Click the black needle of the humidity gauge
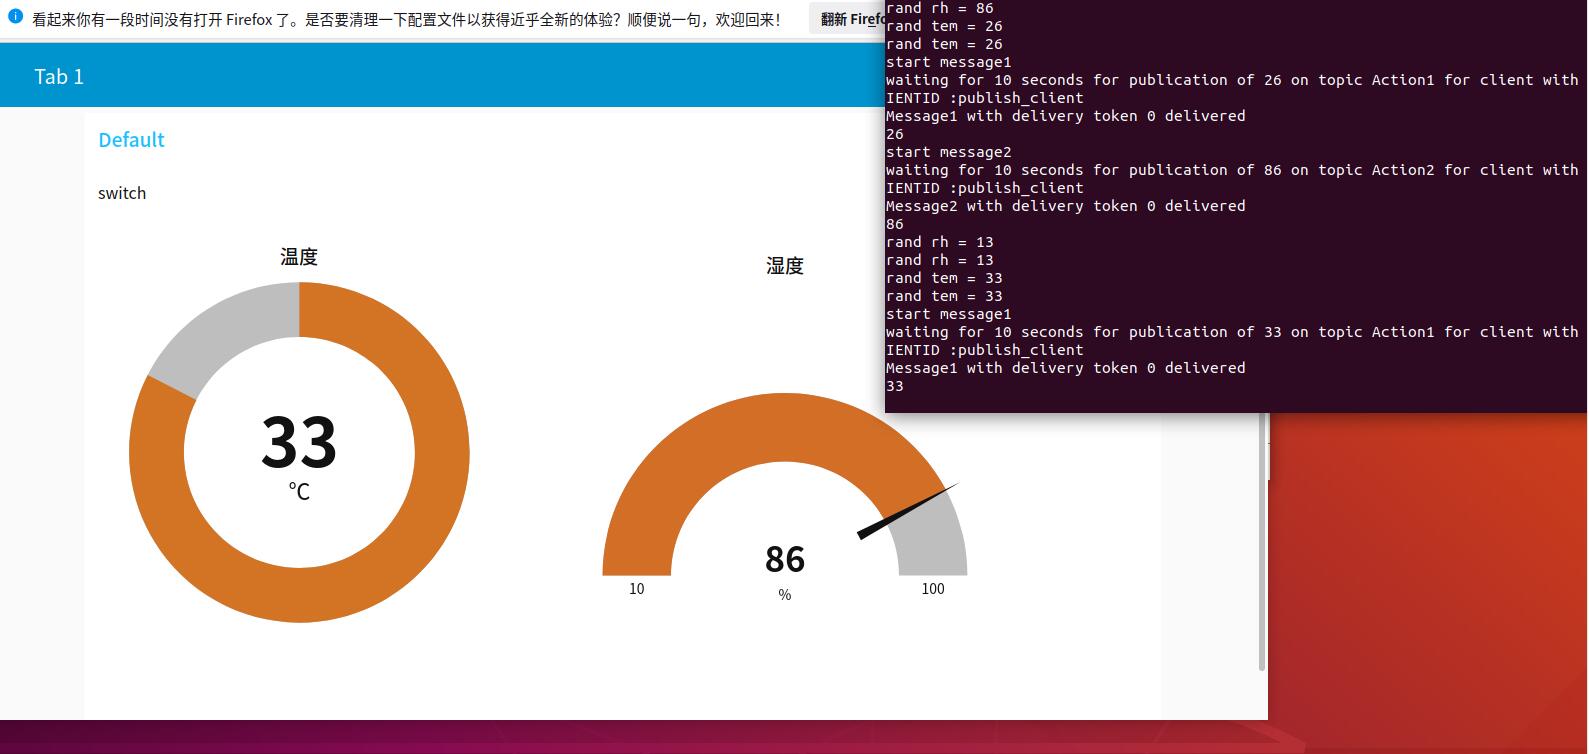Screen dimensions: 1589x754 [x=907, y=511]
